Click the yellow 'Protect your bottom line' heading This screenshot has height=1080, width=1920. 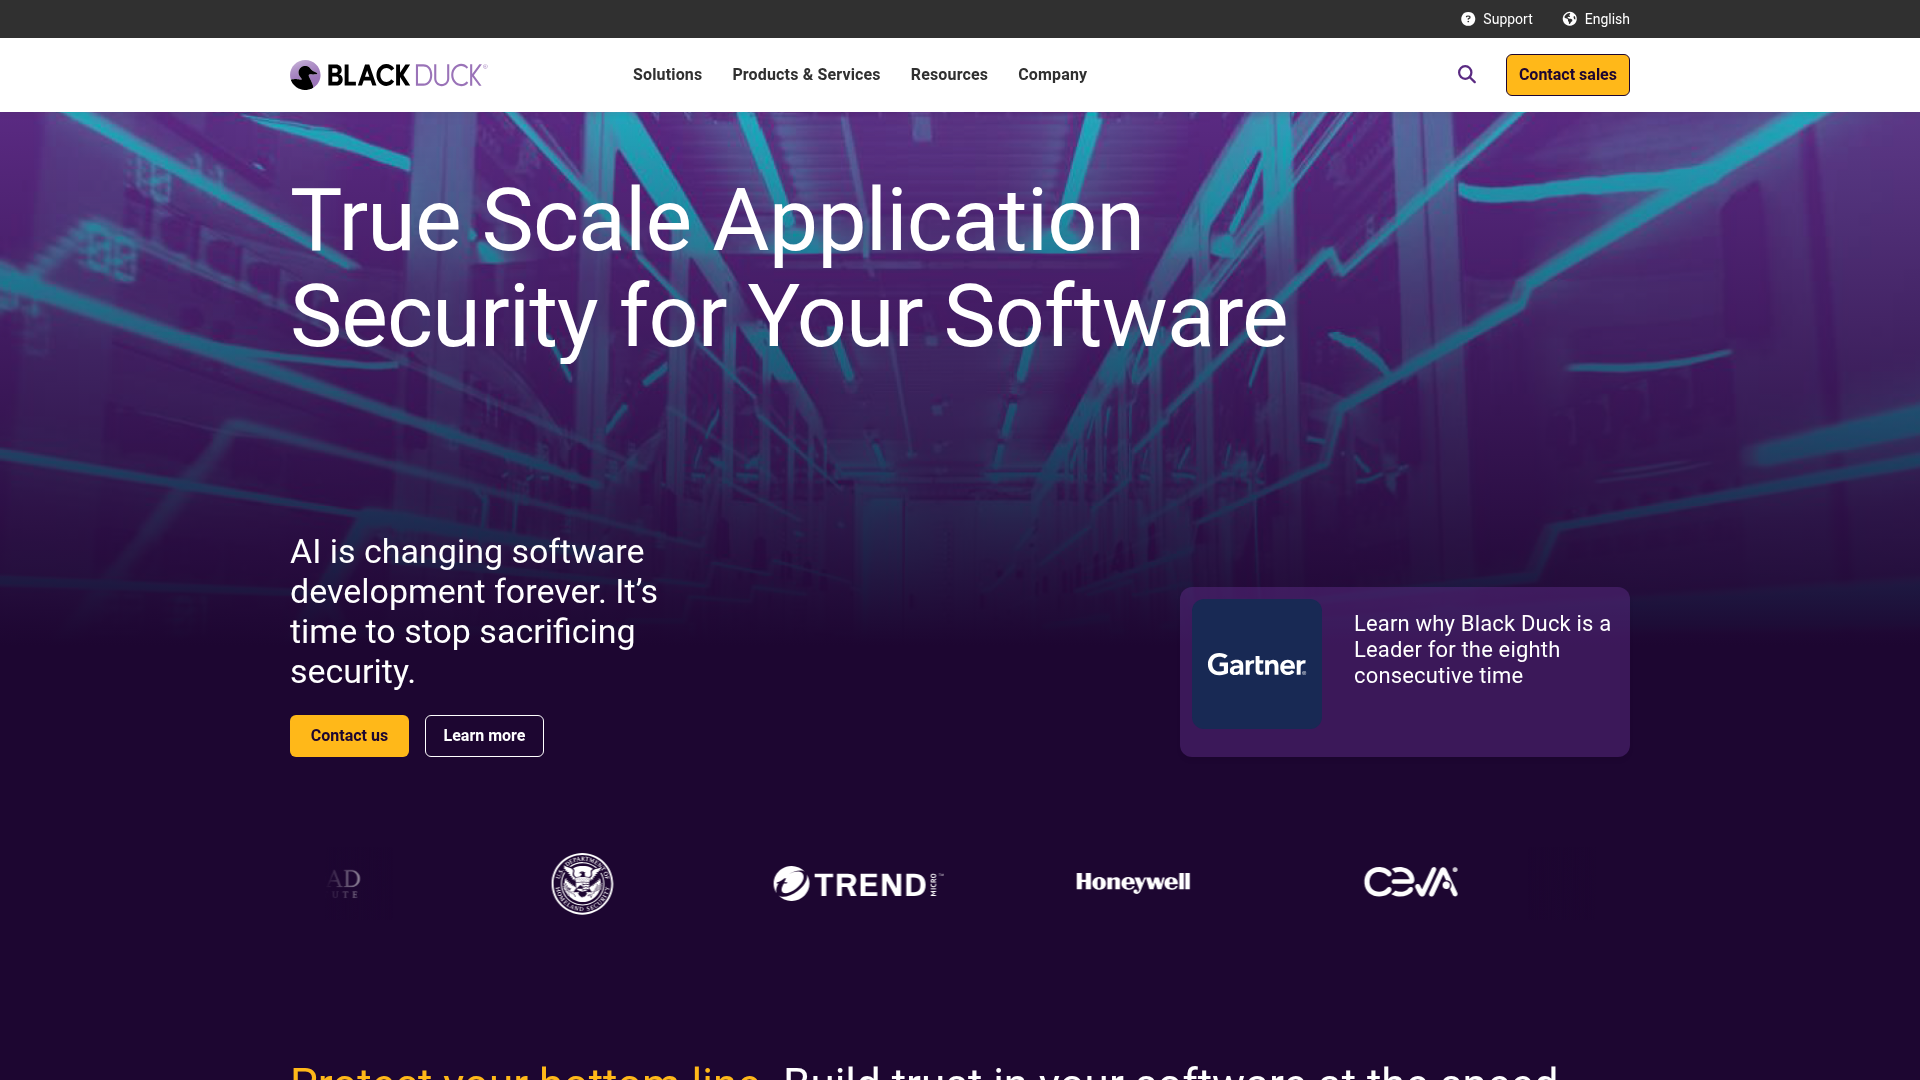coord(524,1070)
